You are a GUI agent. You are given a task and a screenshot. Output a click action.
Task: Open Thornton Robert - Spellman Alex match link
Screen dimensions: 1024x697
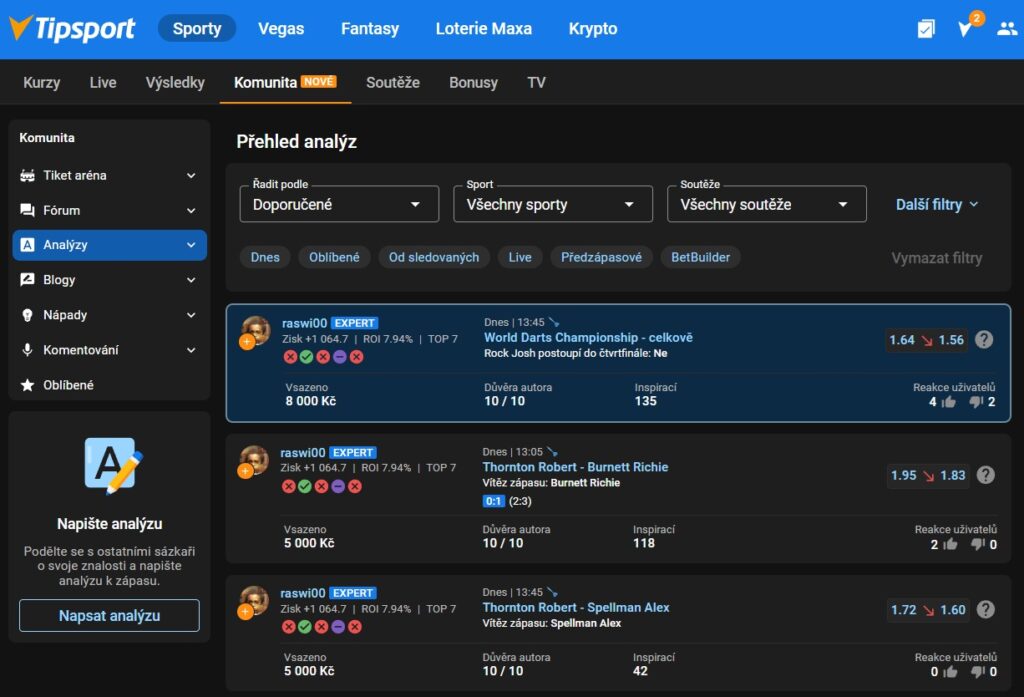tap(576, 607)
